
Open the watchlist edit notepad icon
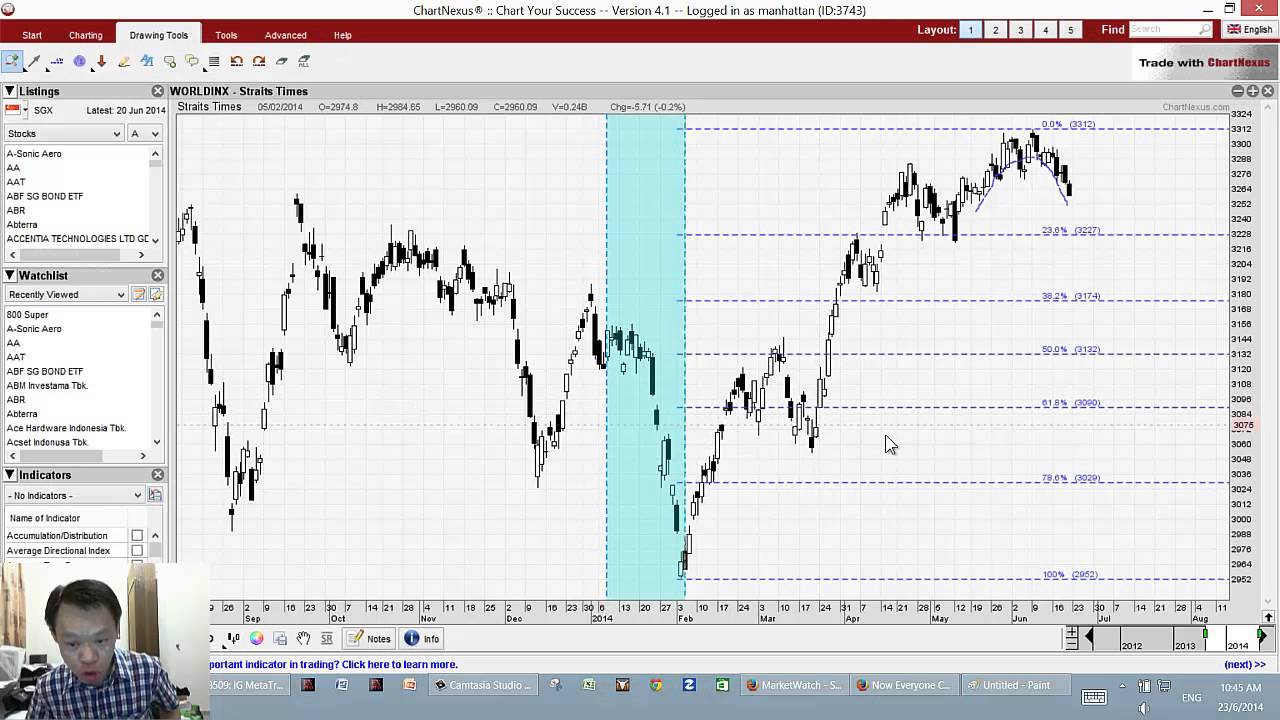tap(140, 295)
